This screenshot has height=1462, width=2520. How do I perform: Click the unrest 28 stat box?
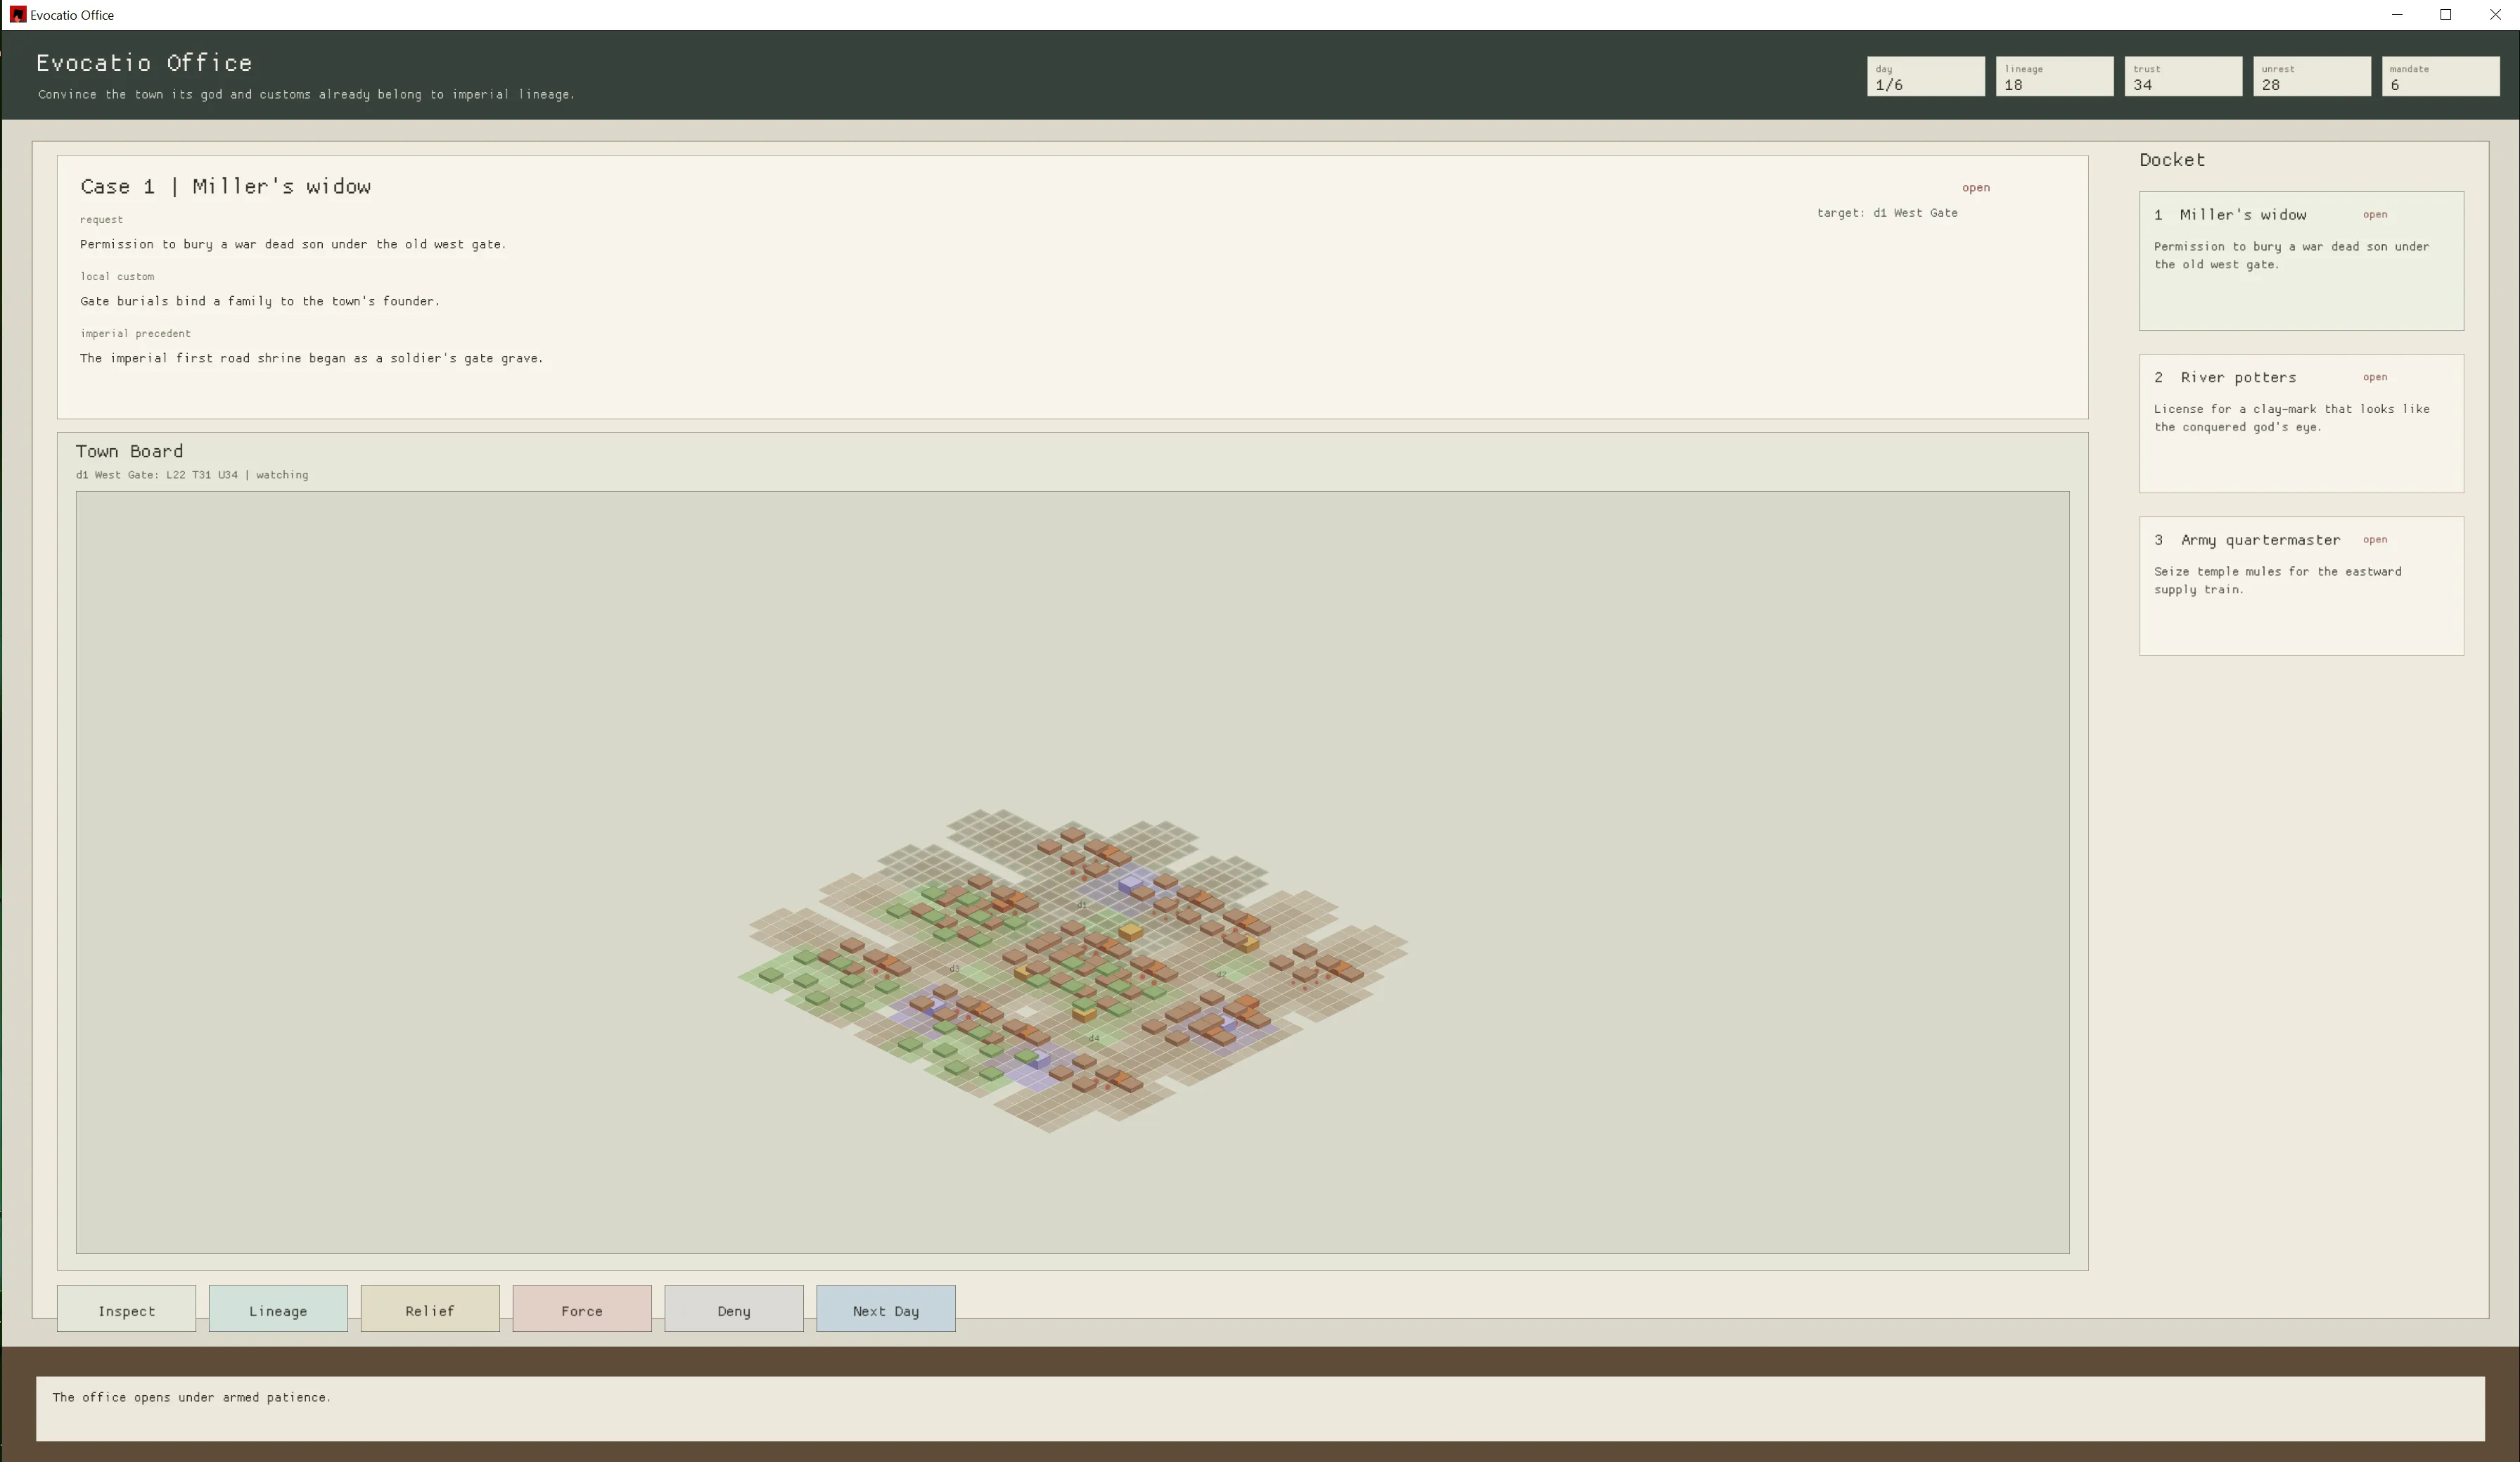tap(2311, 76)
